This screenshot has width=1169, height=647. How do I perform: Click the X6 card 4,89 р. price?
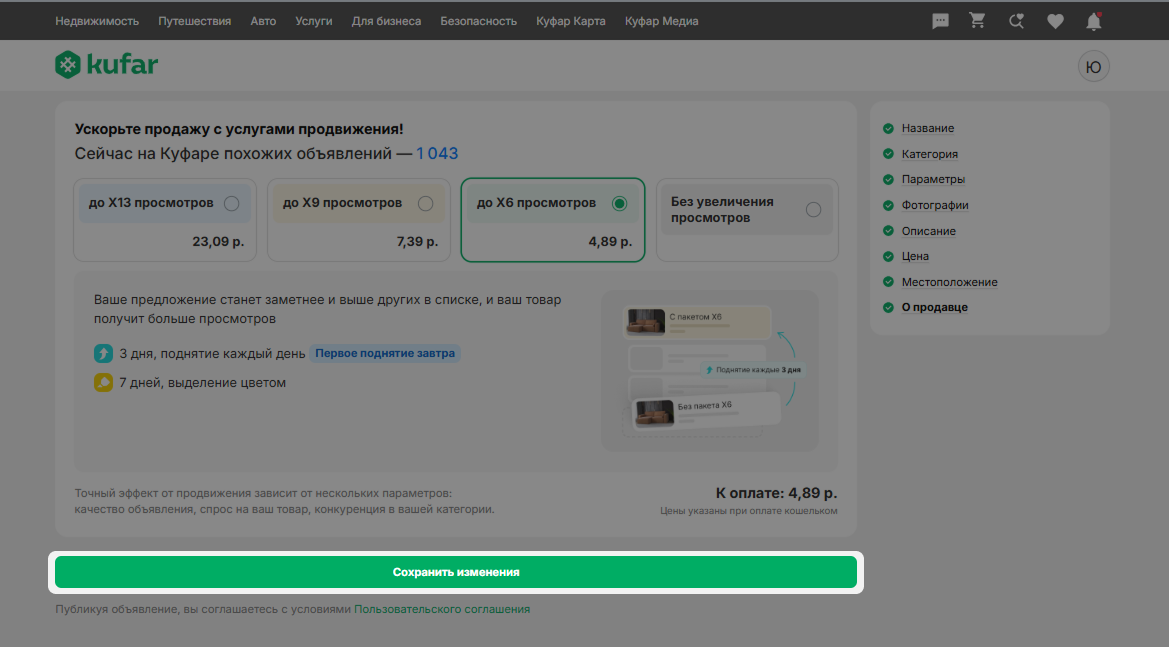pyautogui.click(x=610, y=242)
